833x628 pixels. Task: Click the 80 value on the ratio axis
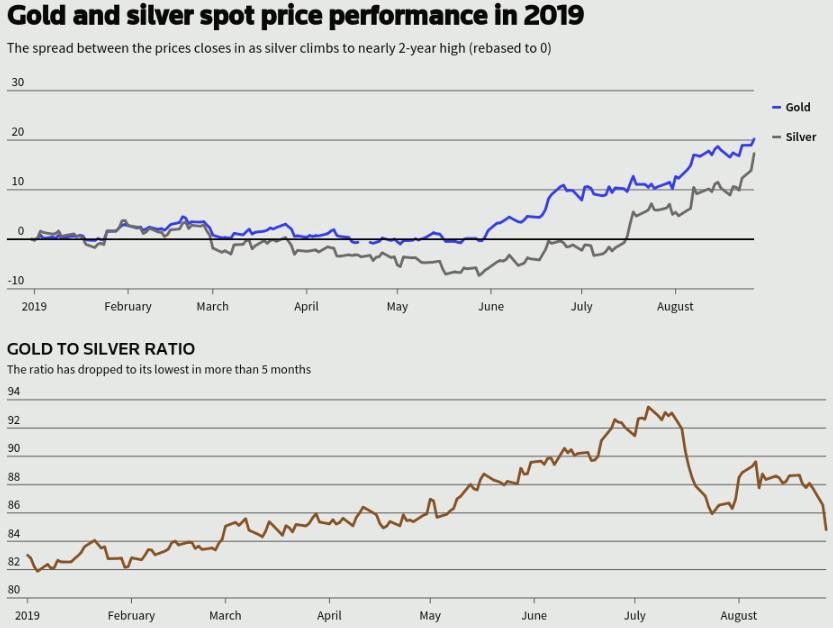[x=14, y=590]
